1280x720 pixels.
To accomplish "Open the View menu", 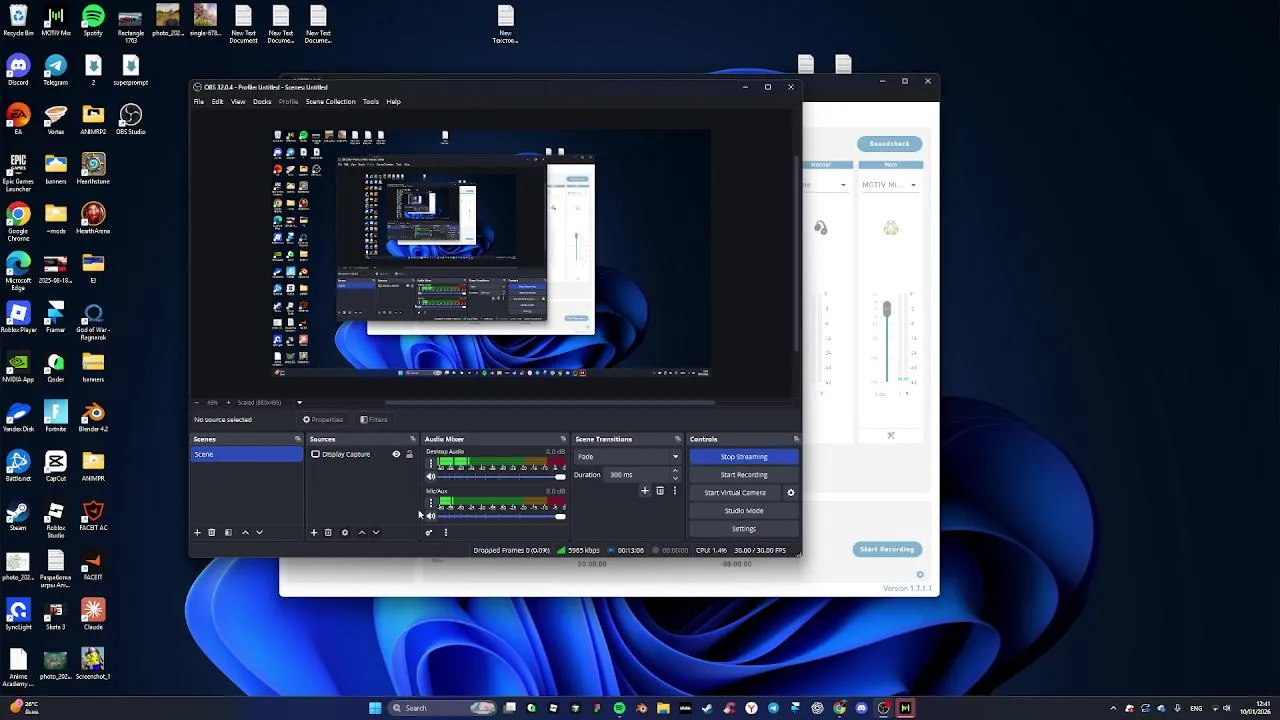I will [238, 101].
